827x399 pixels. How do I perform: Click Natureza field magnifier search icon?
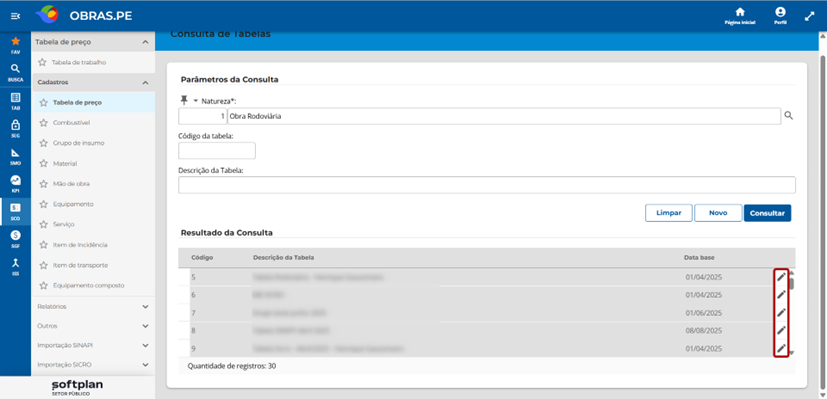788,116
